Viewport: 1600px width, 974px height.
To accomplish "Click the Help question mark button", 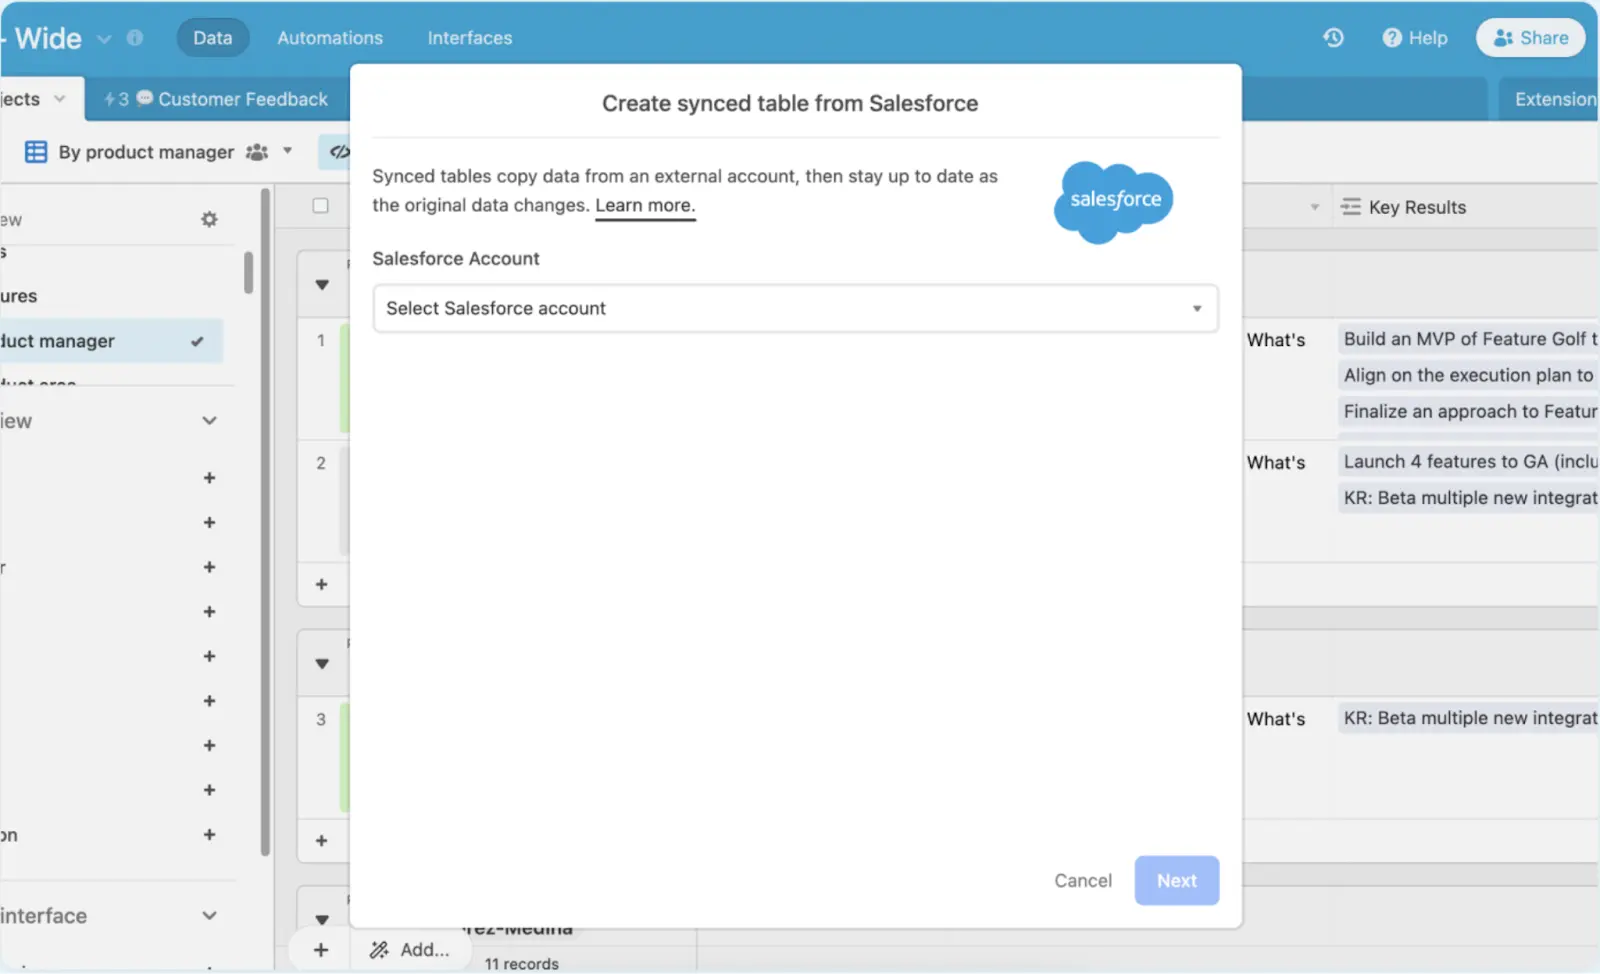I will click(1415, 38).
